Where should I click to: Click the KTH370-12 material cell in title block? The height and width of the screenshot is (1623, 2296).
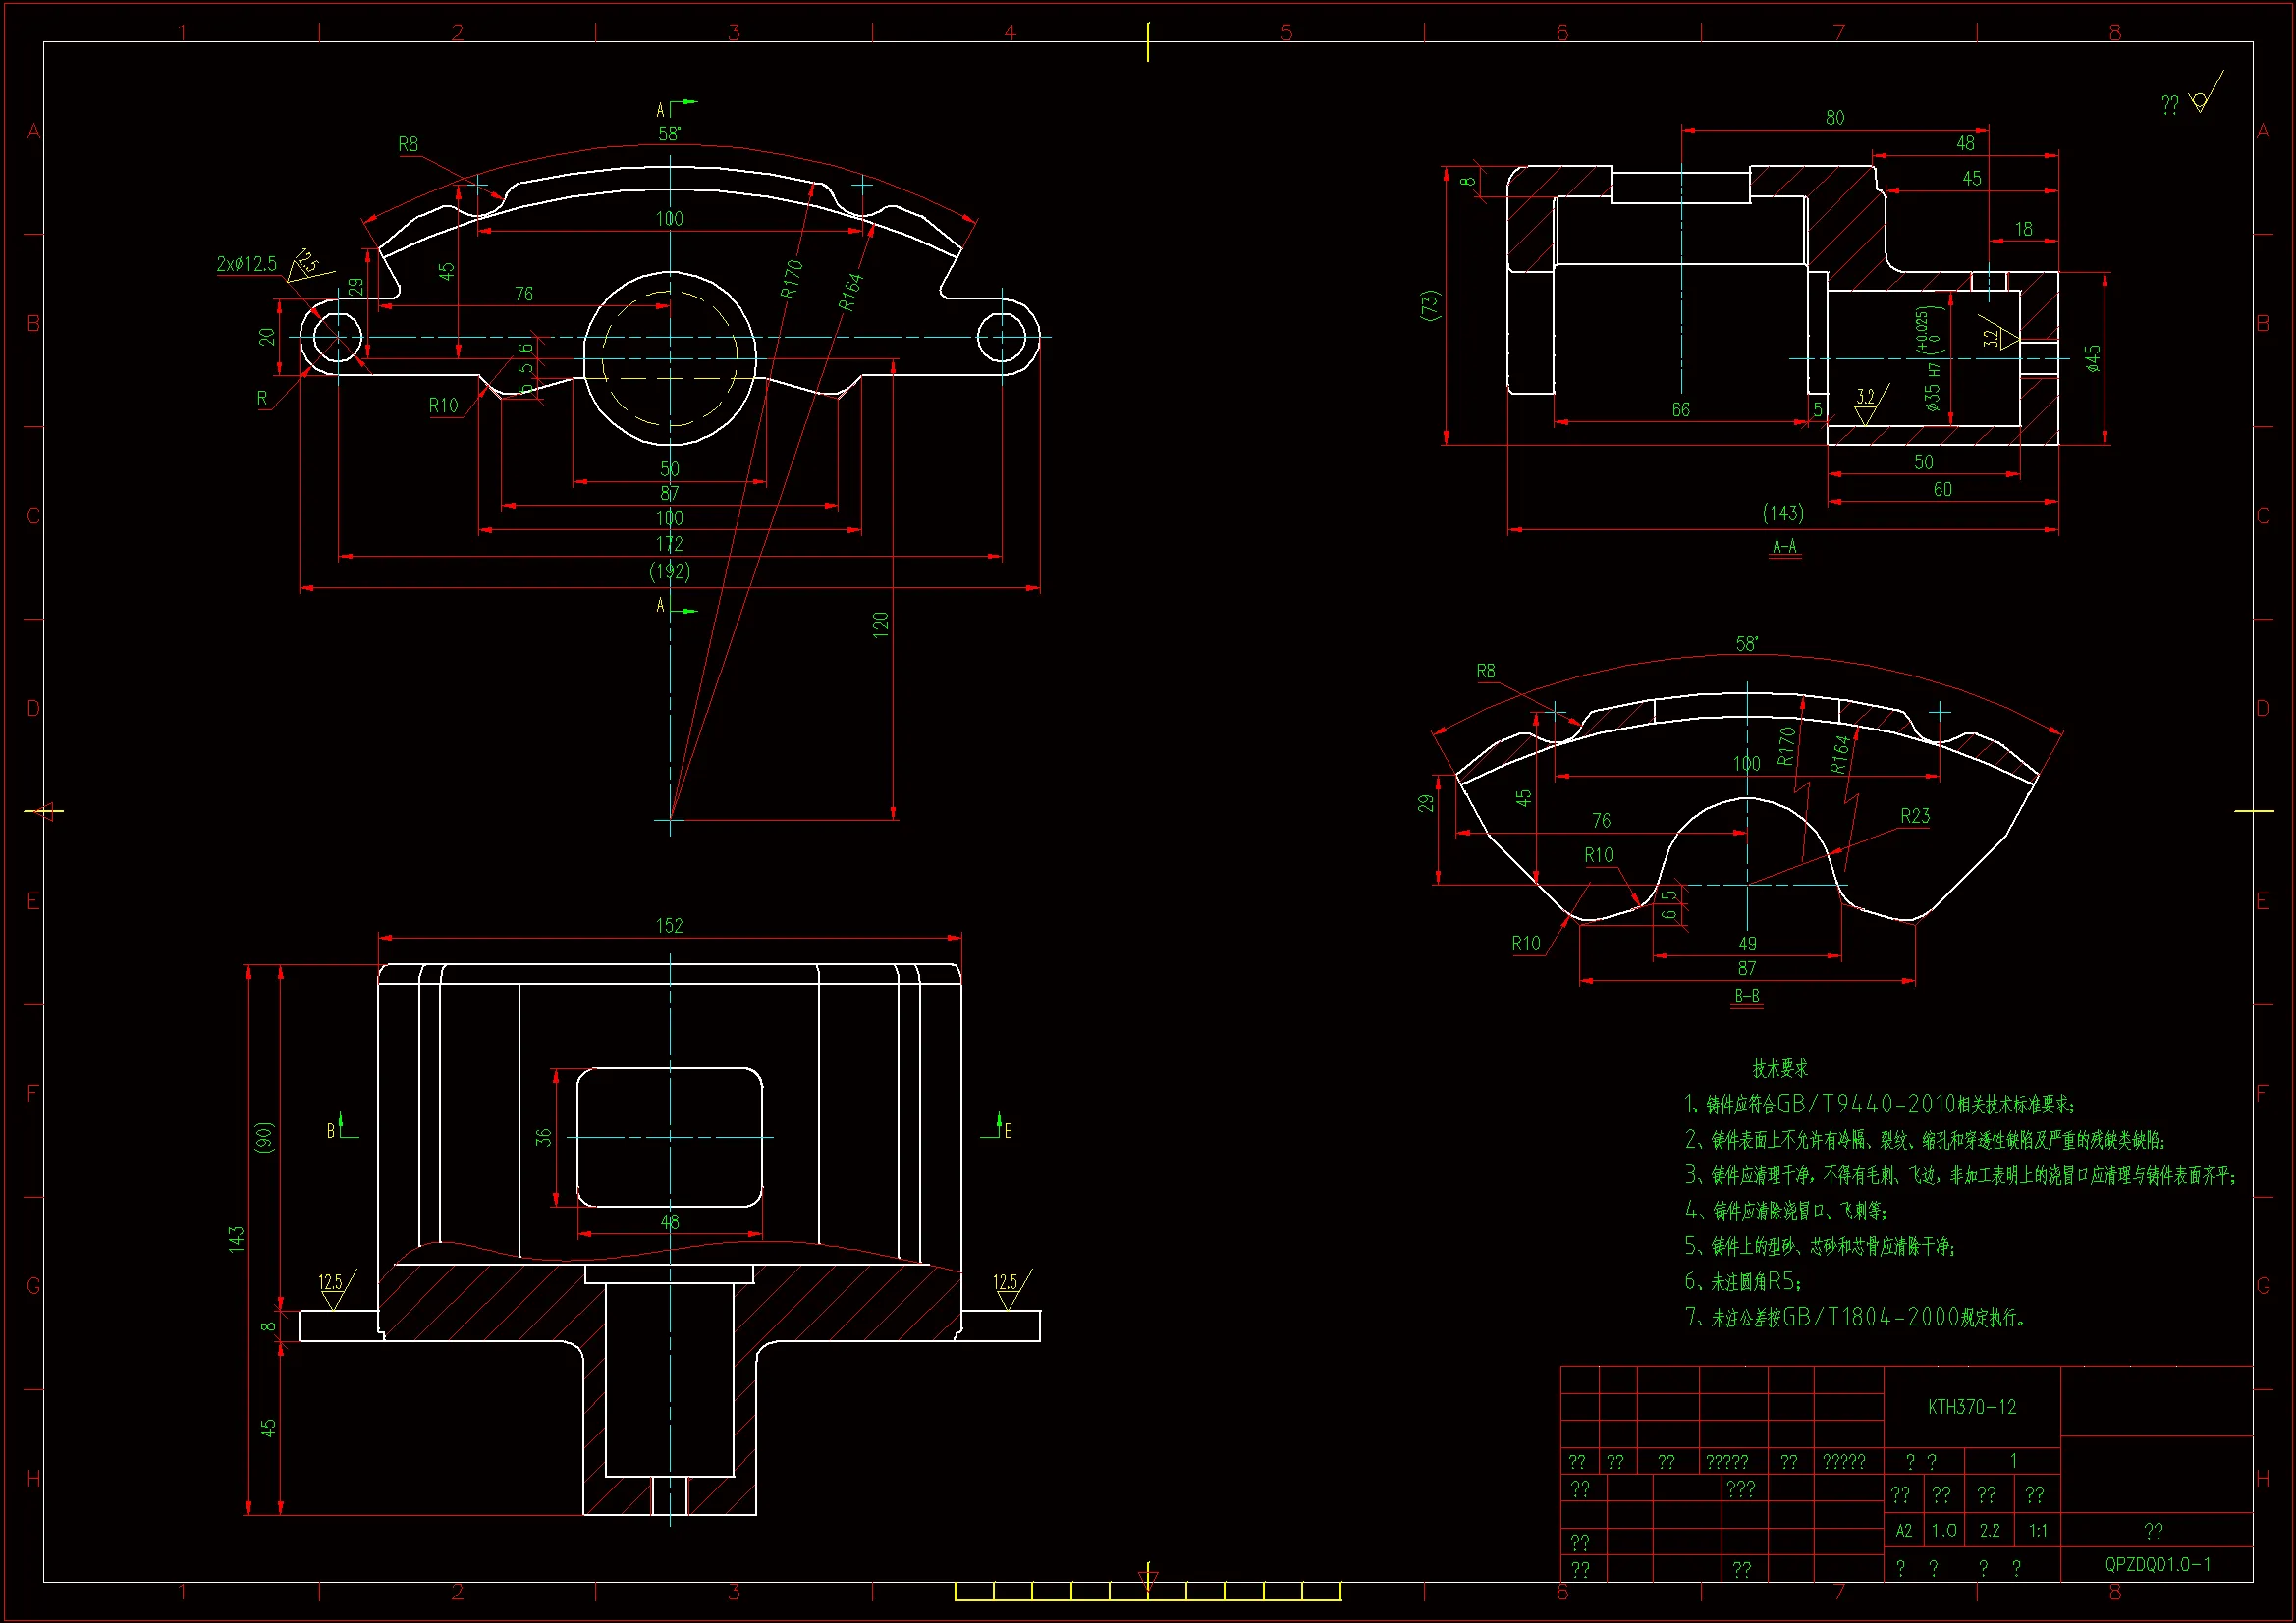(x=1972, y=1407)
